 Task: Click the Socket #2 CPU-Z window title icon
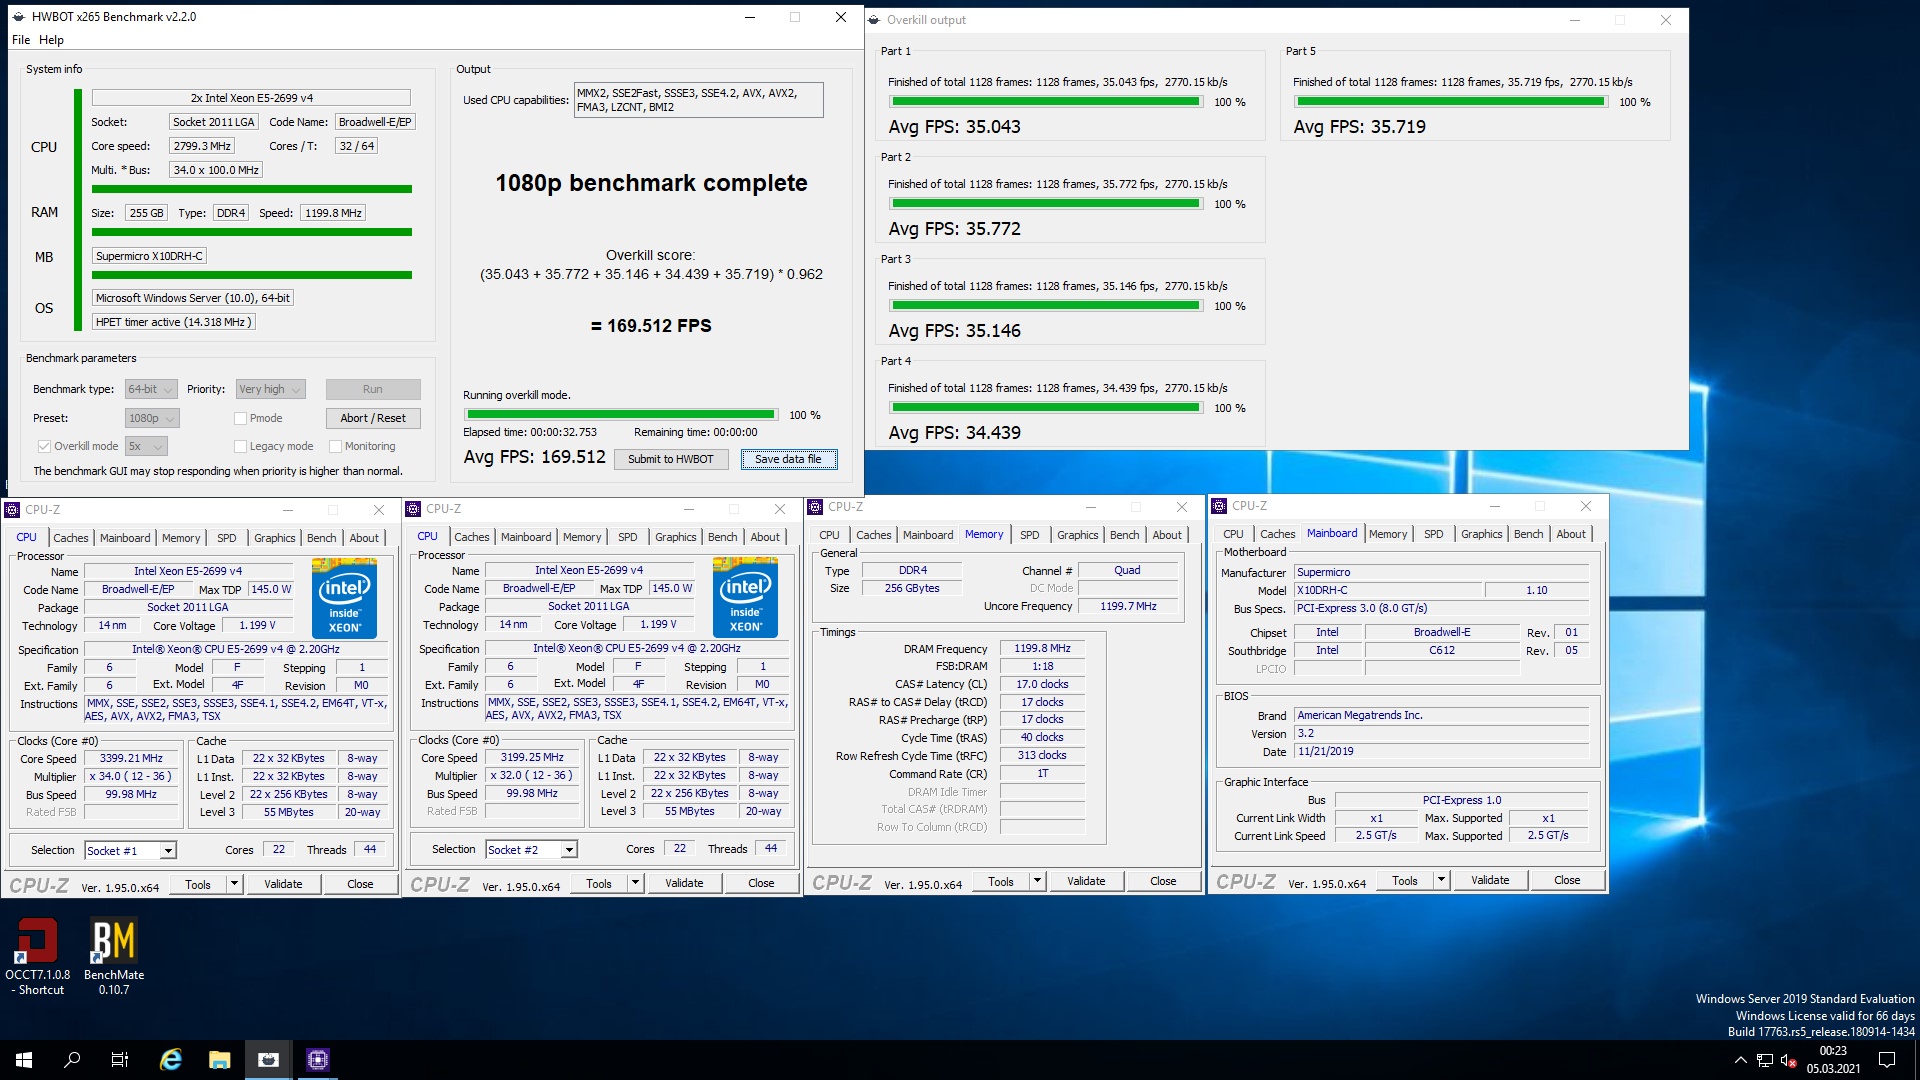413,509
